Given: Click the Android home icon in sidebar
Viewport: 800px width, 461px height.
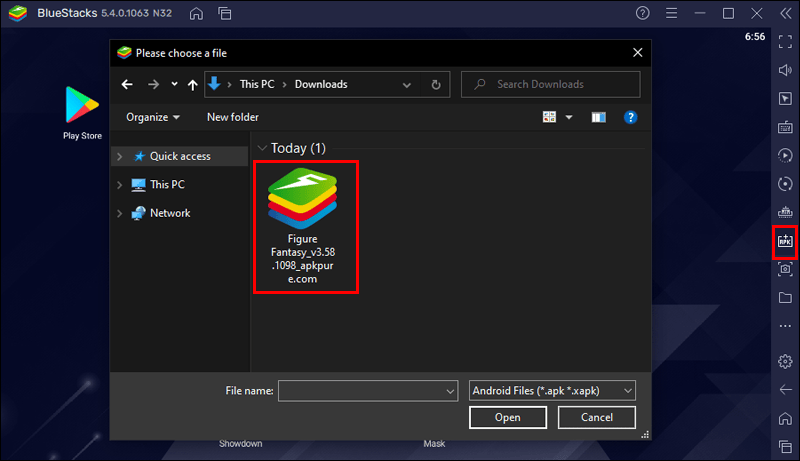Looking at the screenshot, I should pos(785,418).
